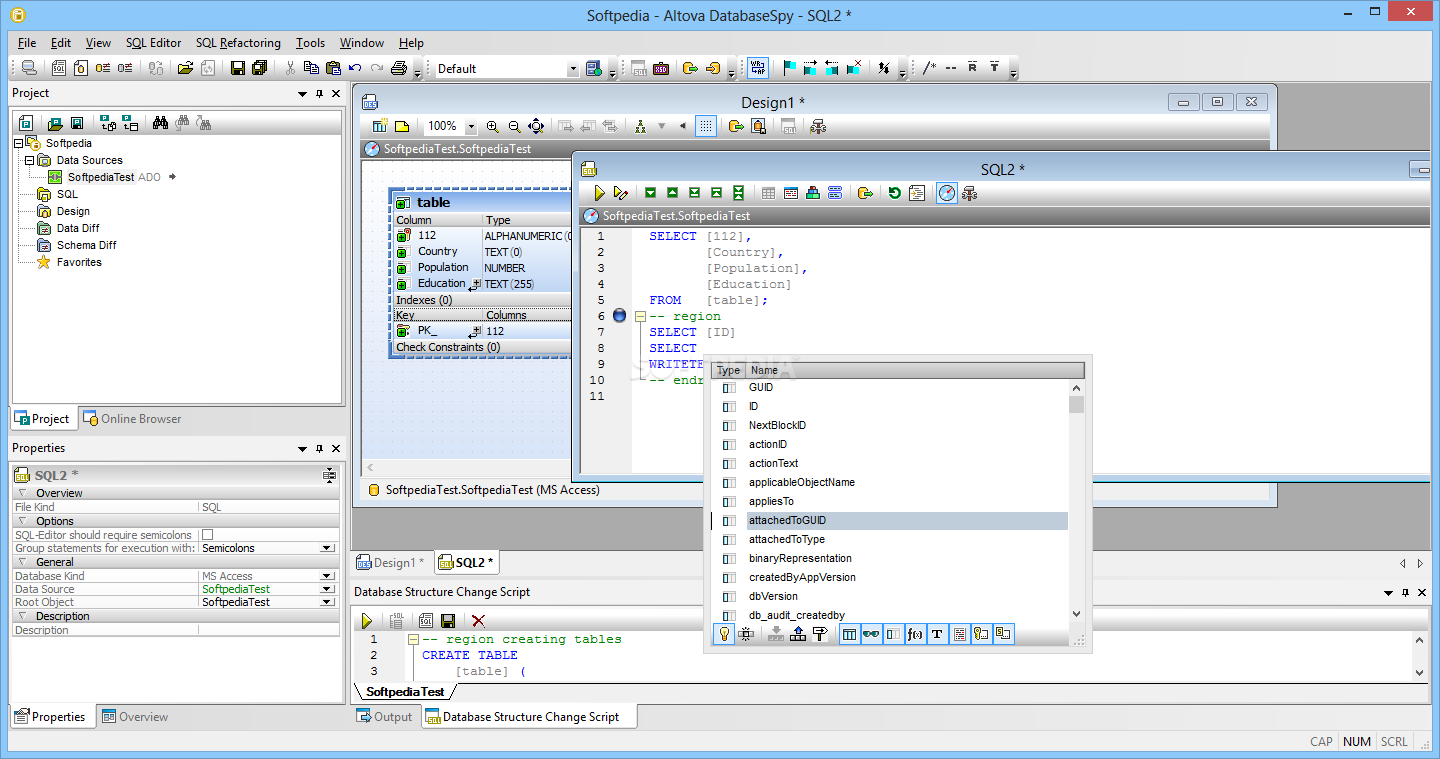Toggle grid display in Design1 toolbar
1440x759 pixels.
pyautogui.click(x=706, y=126)
